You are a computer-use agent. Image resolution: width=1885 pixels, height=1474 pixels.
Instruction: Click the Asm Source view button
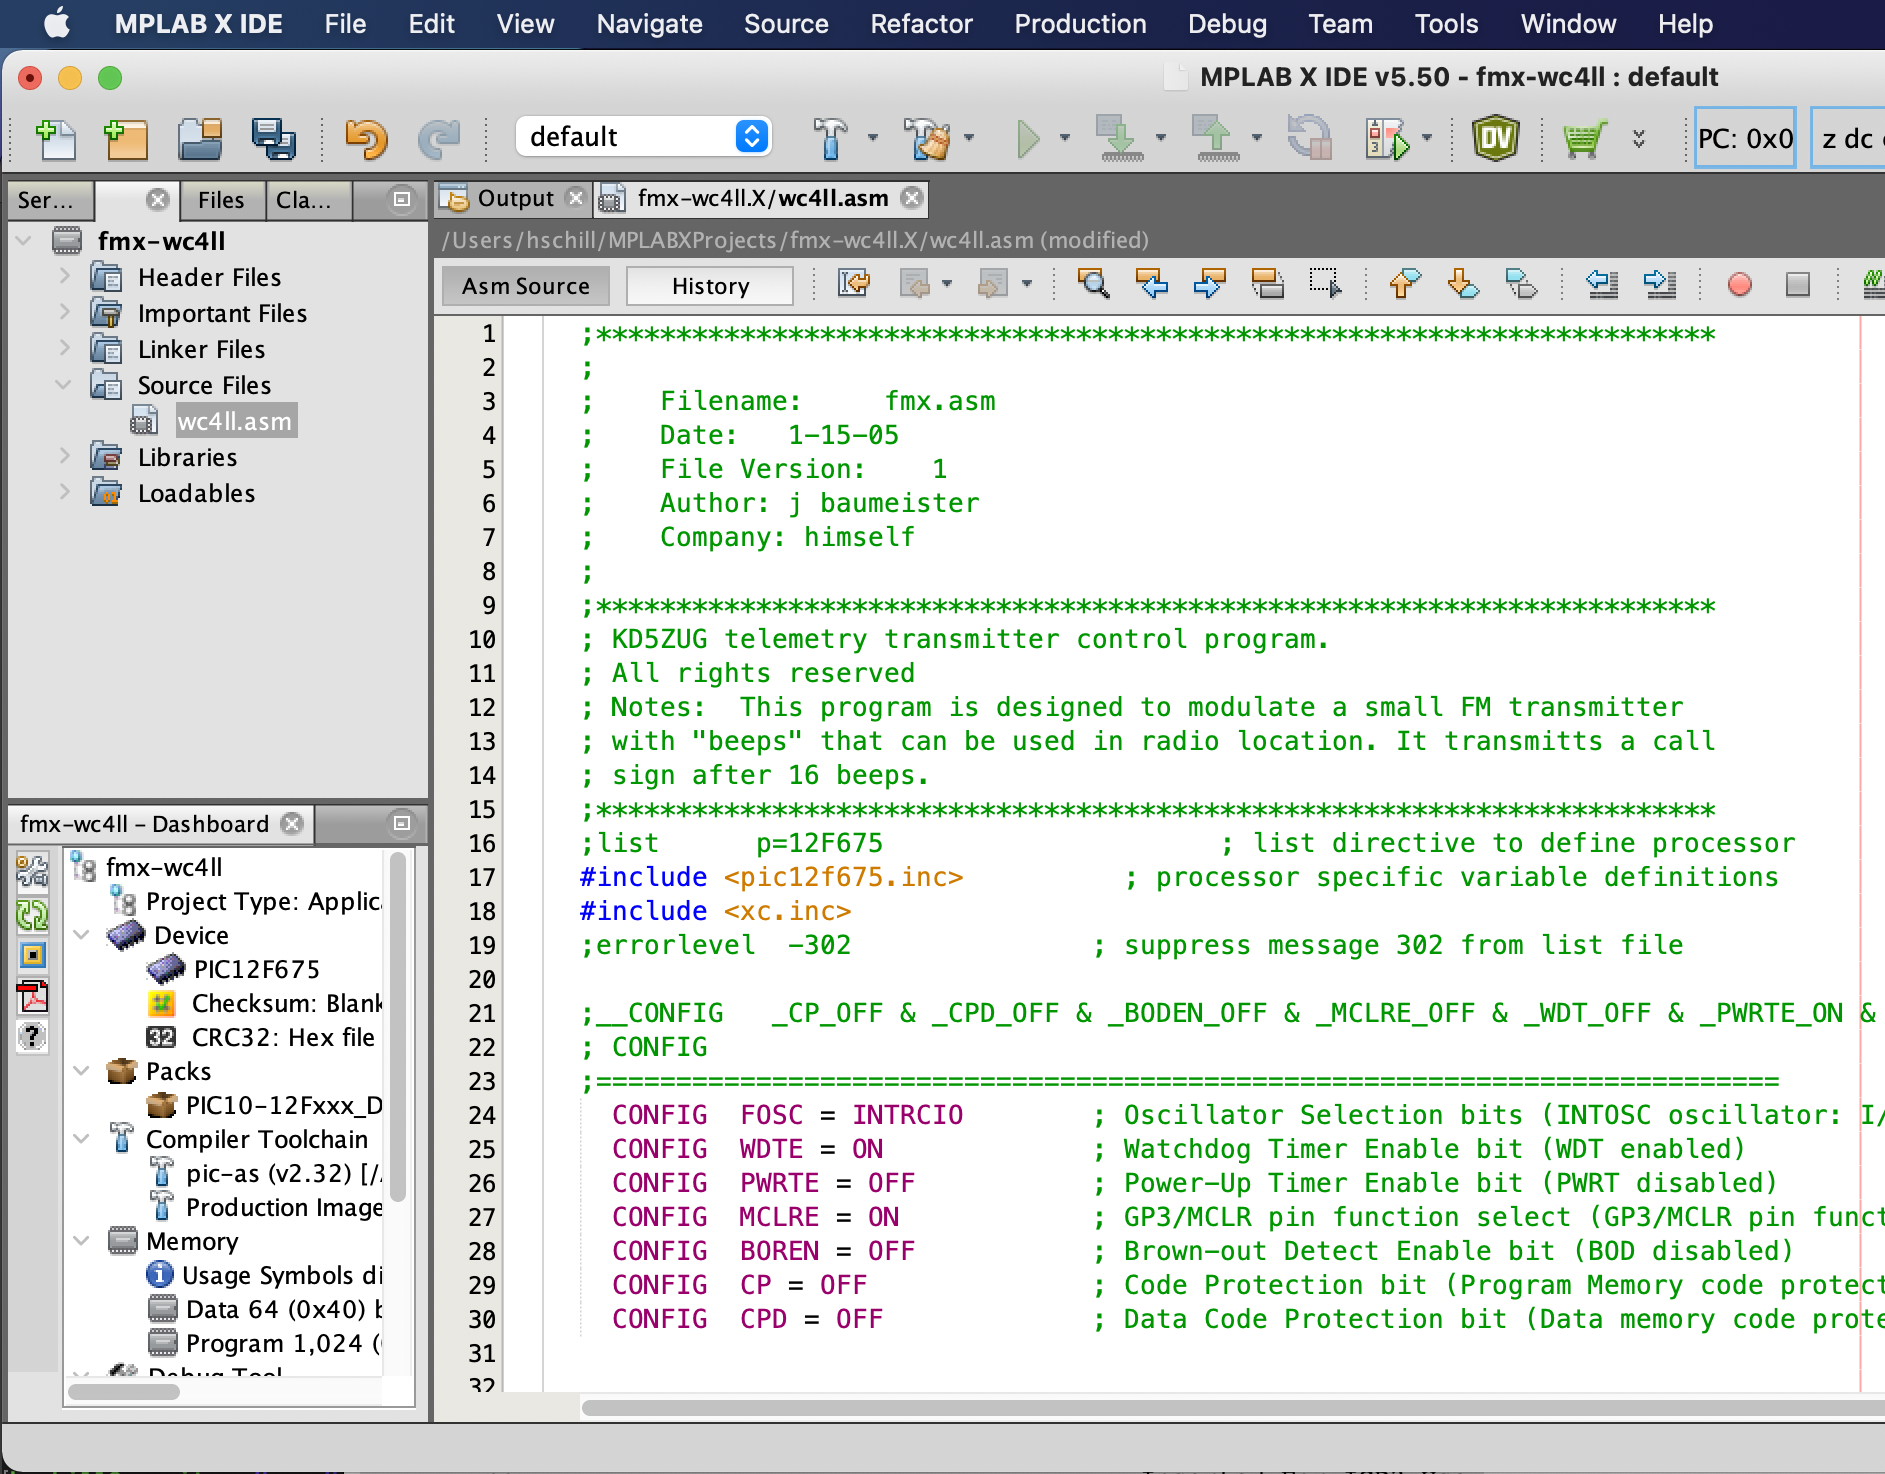(525, 286)
